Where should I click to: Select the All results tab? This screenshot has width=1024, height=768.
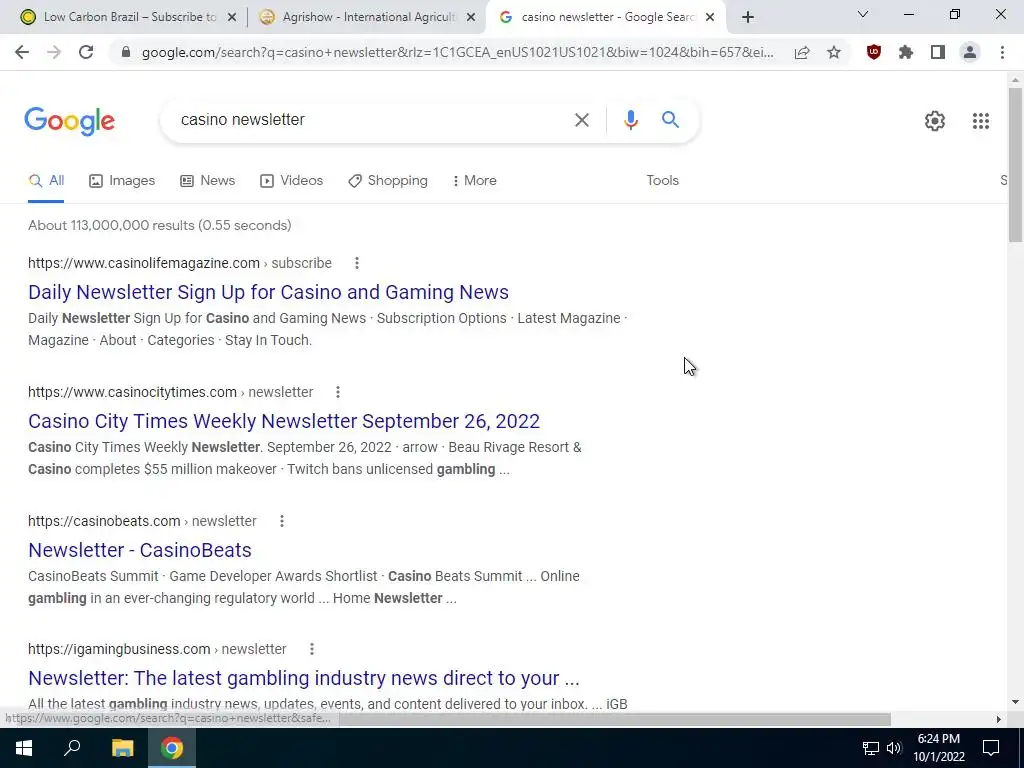tap(46, 181)
